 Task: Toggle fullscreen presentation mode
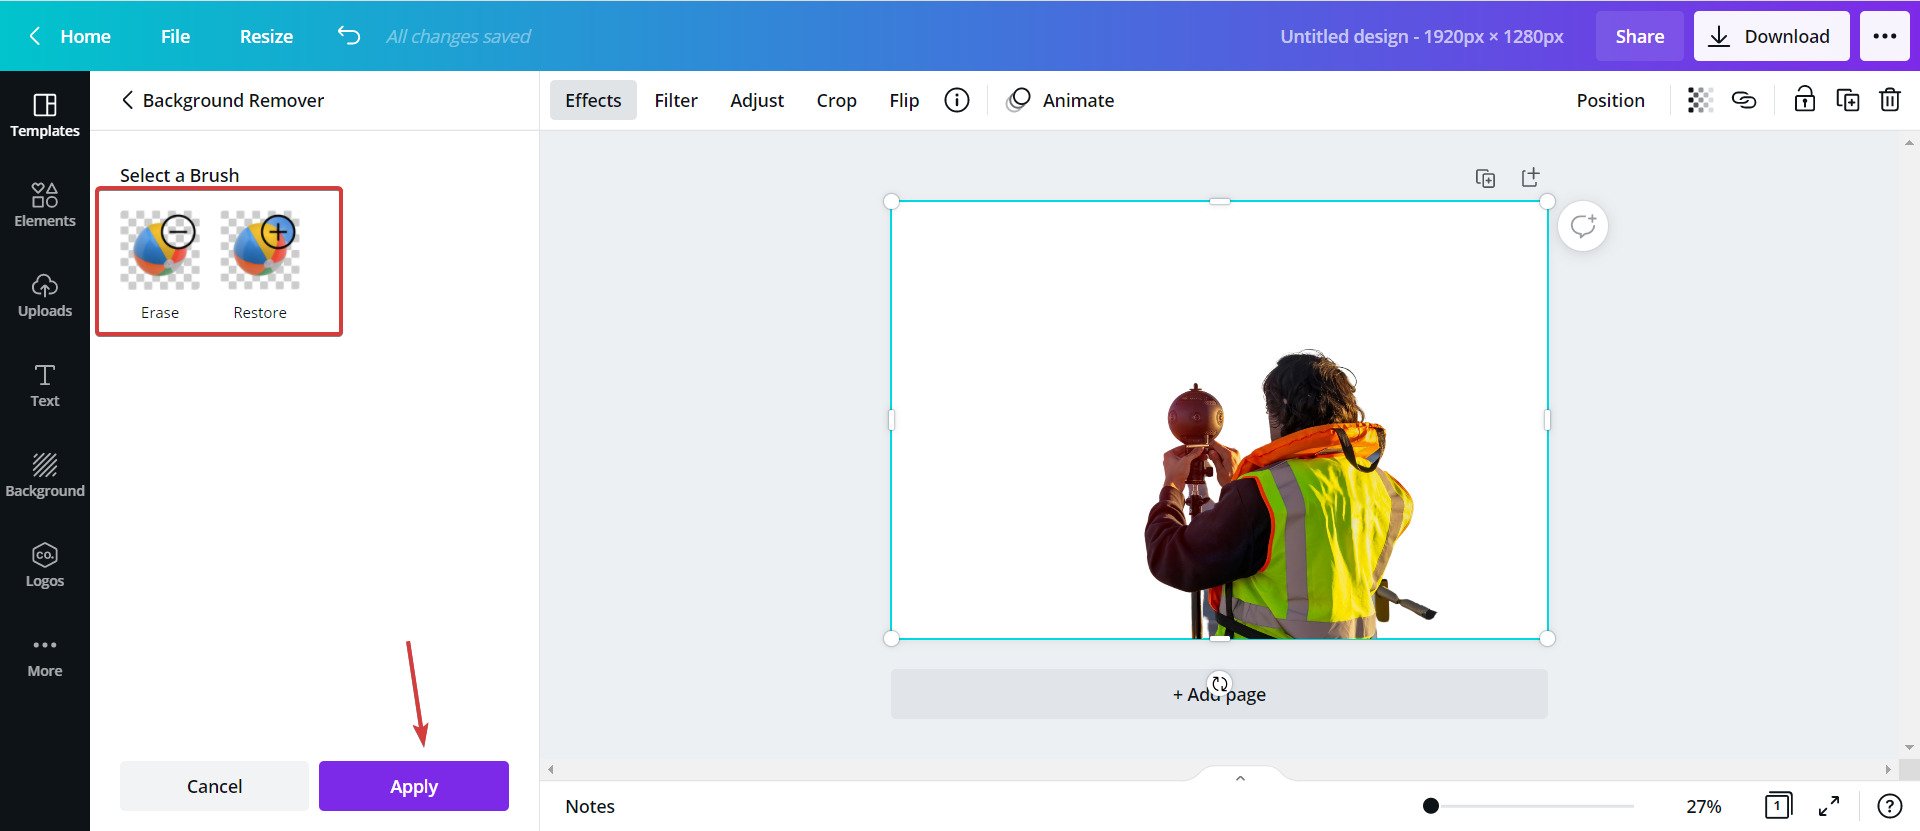coord(1829,806)
